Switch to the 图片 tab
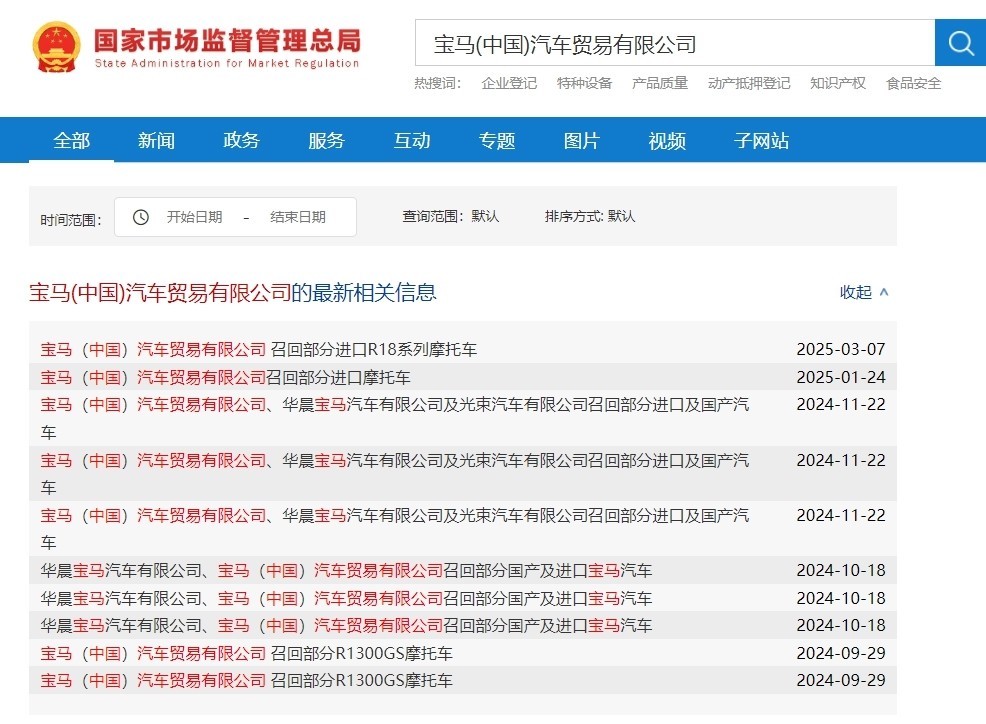 pyautogui.click(x=582, y=140)
